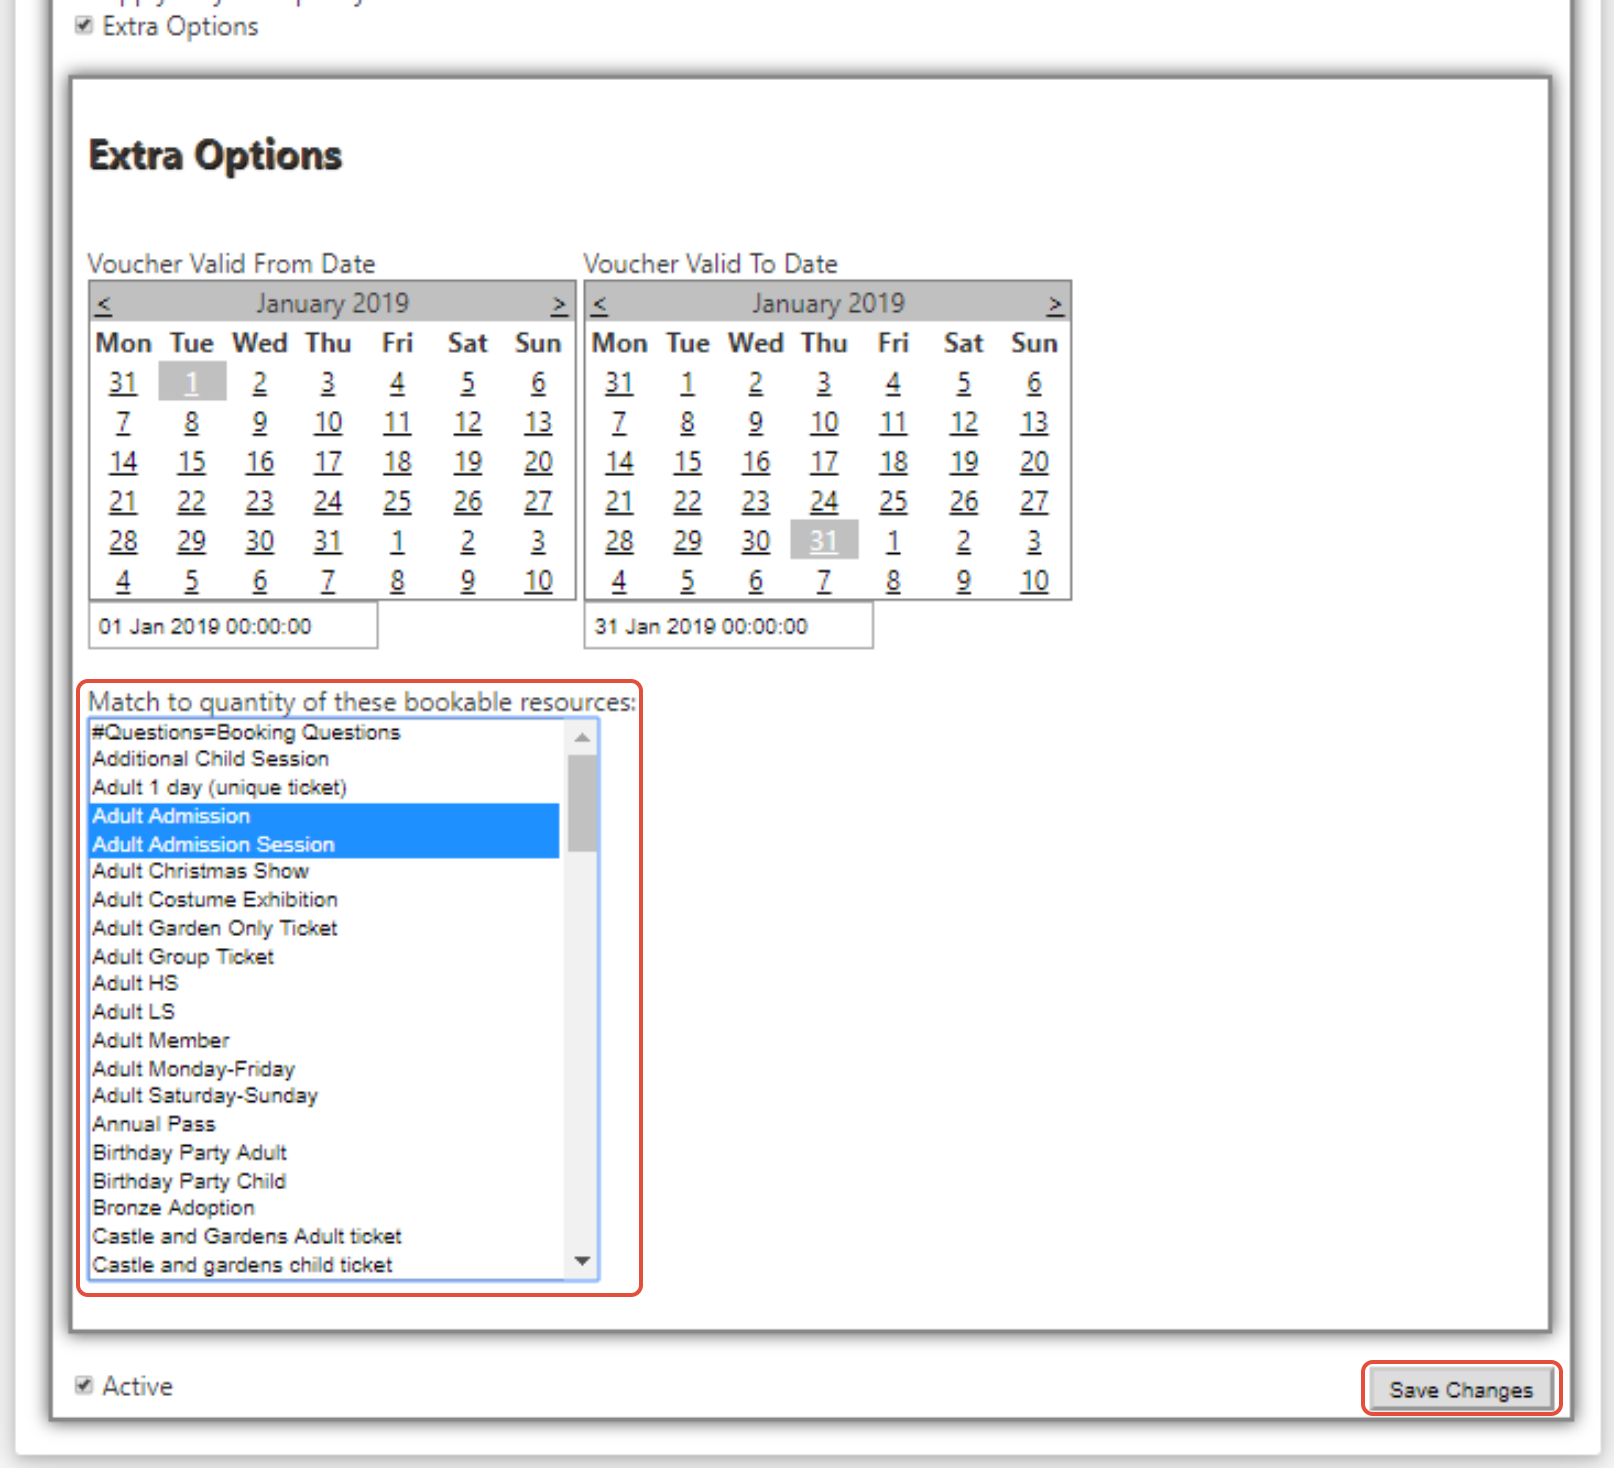
Task: Pick day 20 in Valid To calendar
Action: (x=1034, y=462)
